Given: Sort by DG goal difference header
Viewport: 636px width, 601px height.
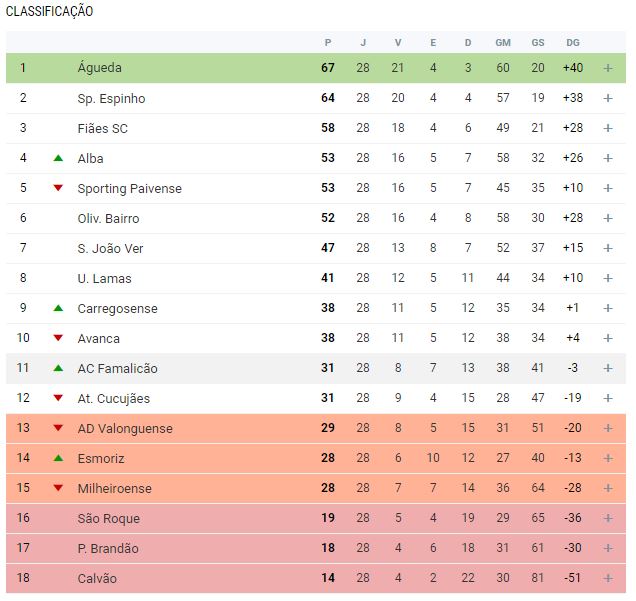Looking at the screenshot, I should pyautogui.click(x=573, y=42).
